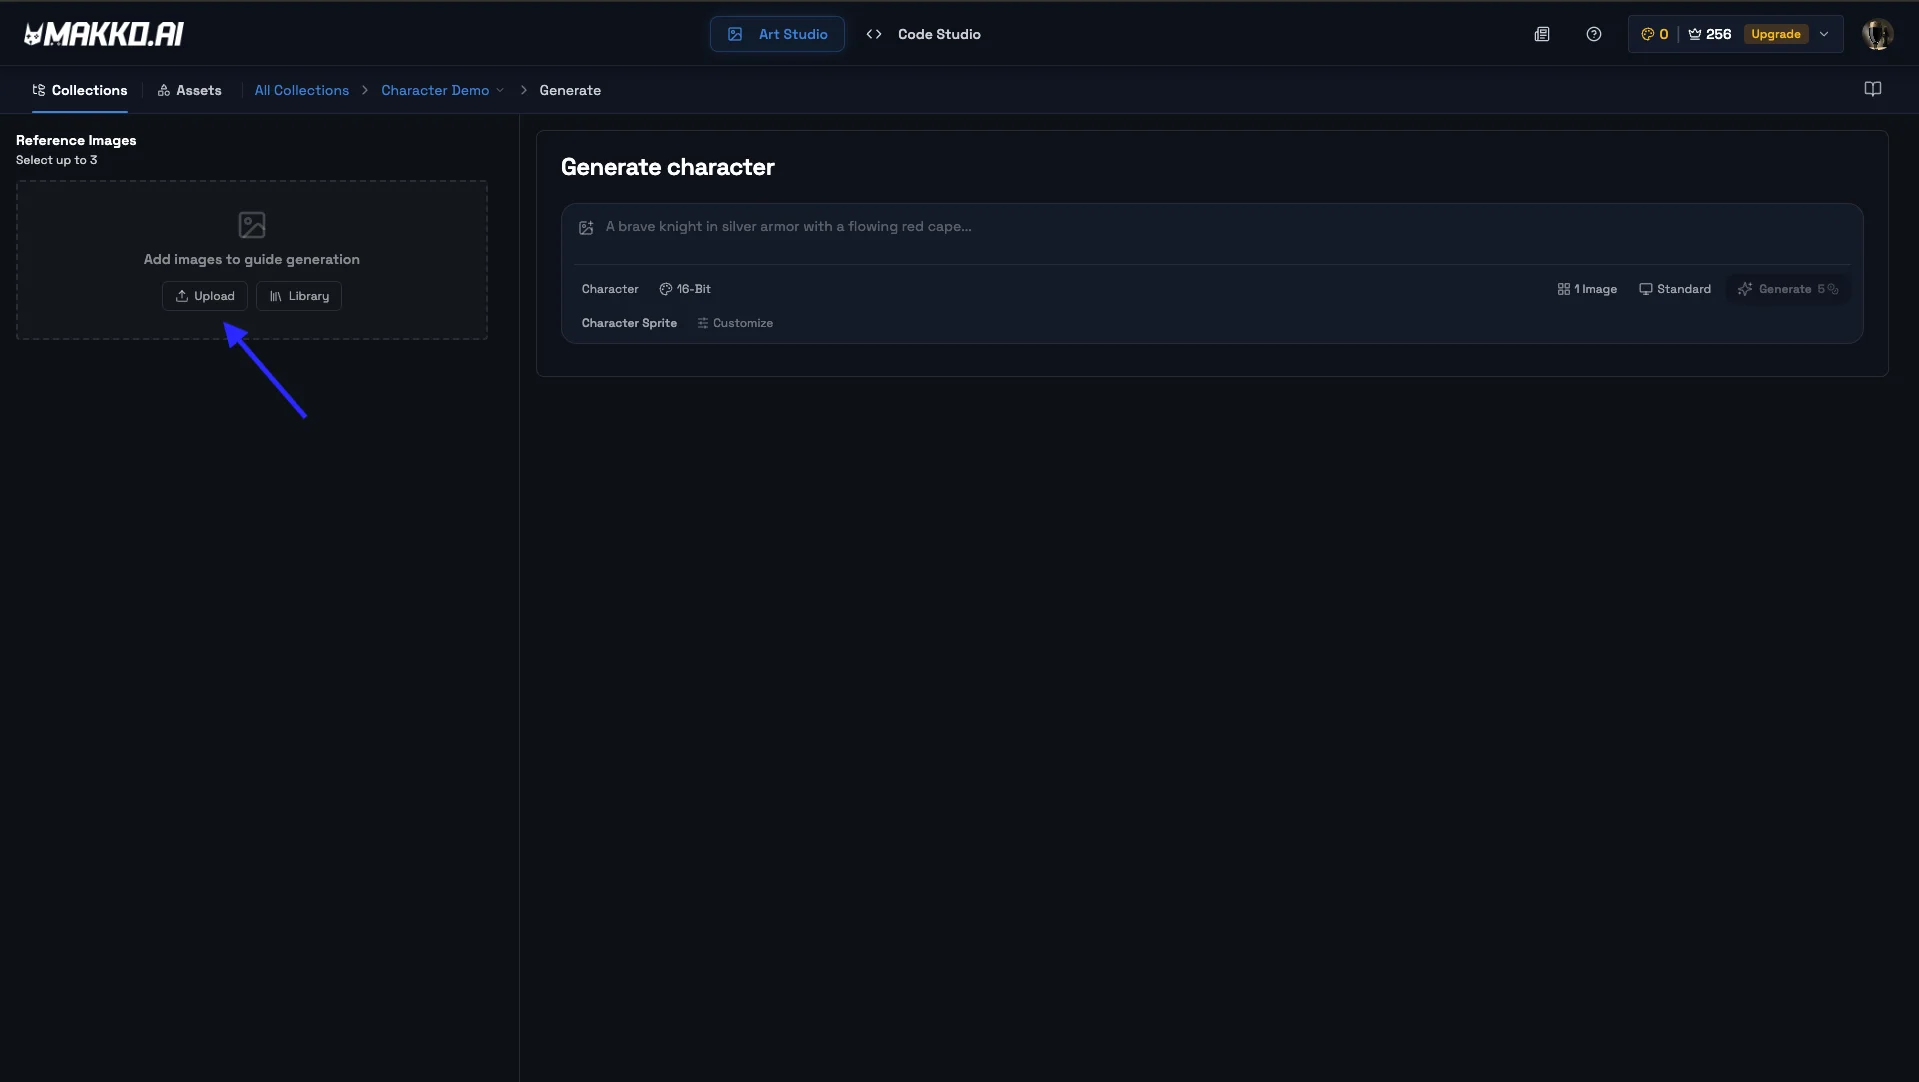This screenshot has height=1082, width=1919.
Task: Open the changelog/news icon in the top bar
Action: pos(1542,33)
